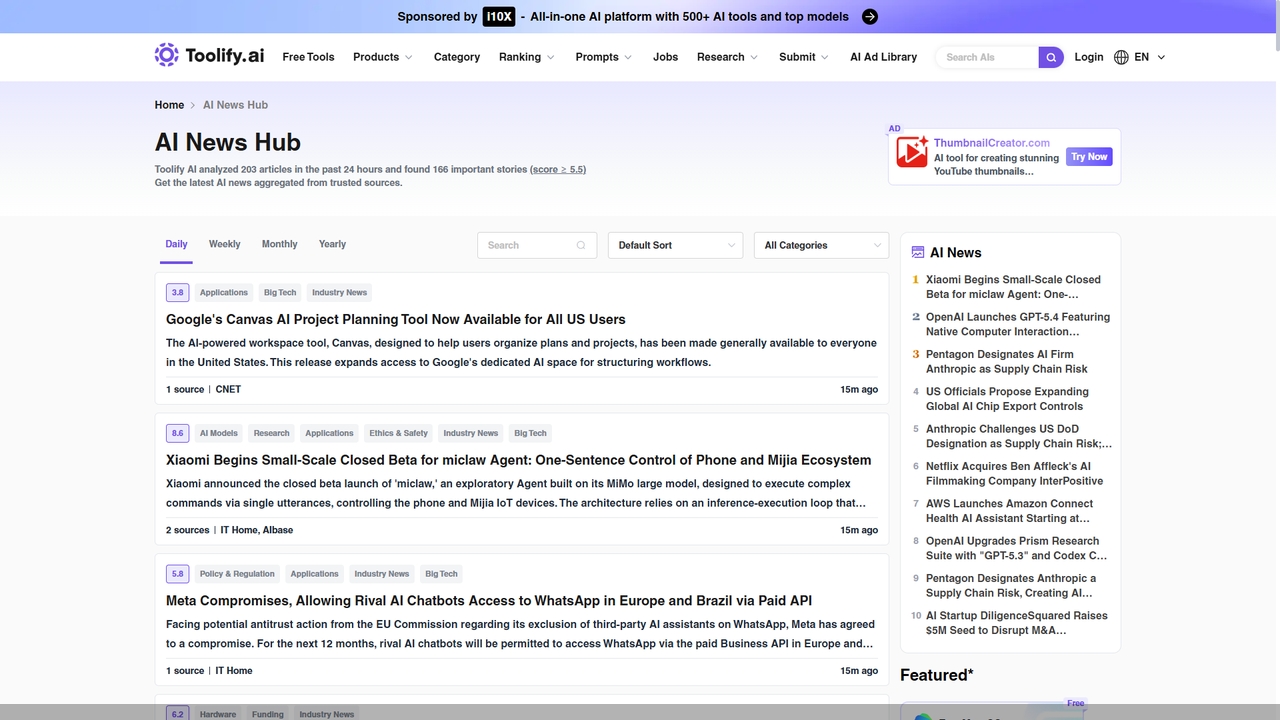Open the Research dropdown
This screenshot has height=720, width=1280.
tap(728, 57)
